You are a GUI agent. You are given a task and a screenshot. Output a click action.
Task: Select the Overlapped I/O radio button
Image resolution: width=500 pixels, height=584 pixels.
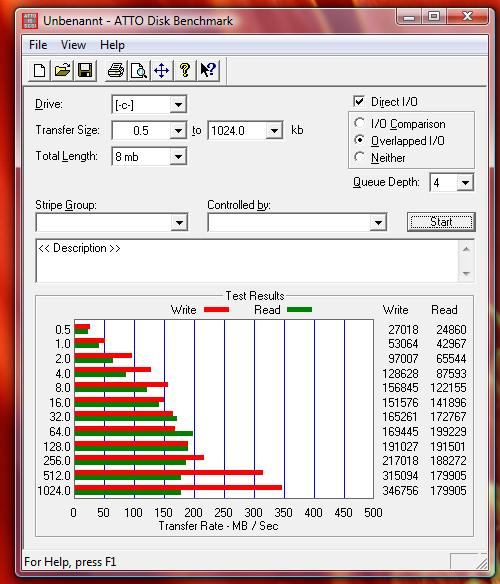(360, 140)
